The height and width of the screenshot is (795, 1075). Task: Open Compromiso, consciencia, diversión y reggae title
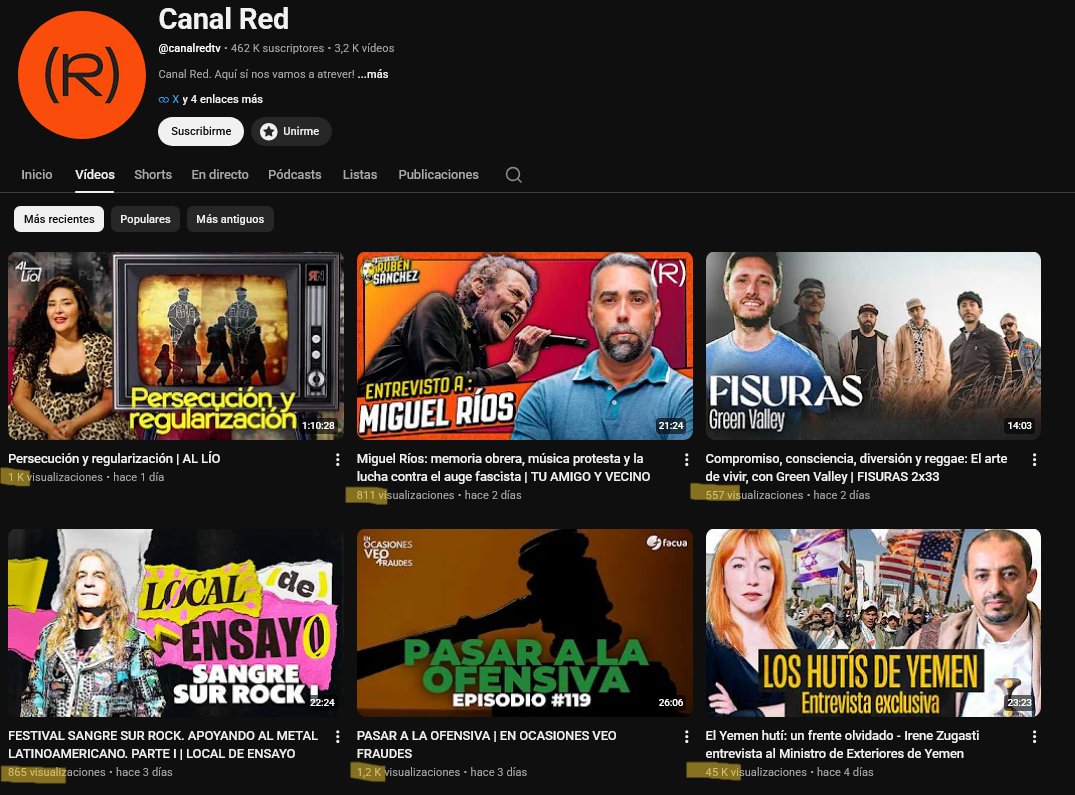click(856, 467)
